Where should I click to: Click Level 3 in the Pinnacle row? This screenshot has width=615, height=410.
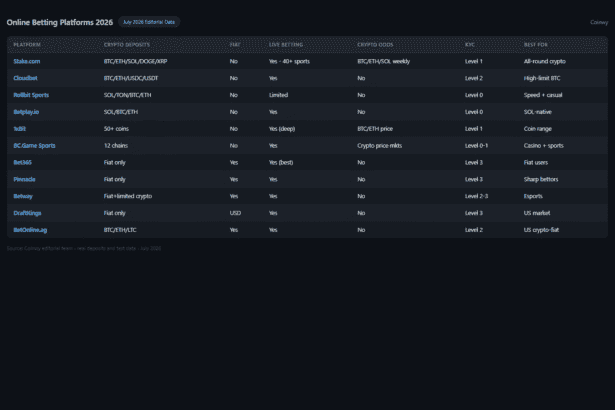coord(474,179)
